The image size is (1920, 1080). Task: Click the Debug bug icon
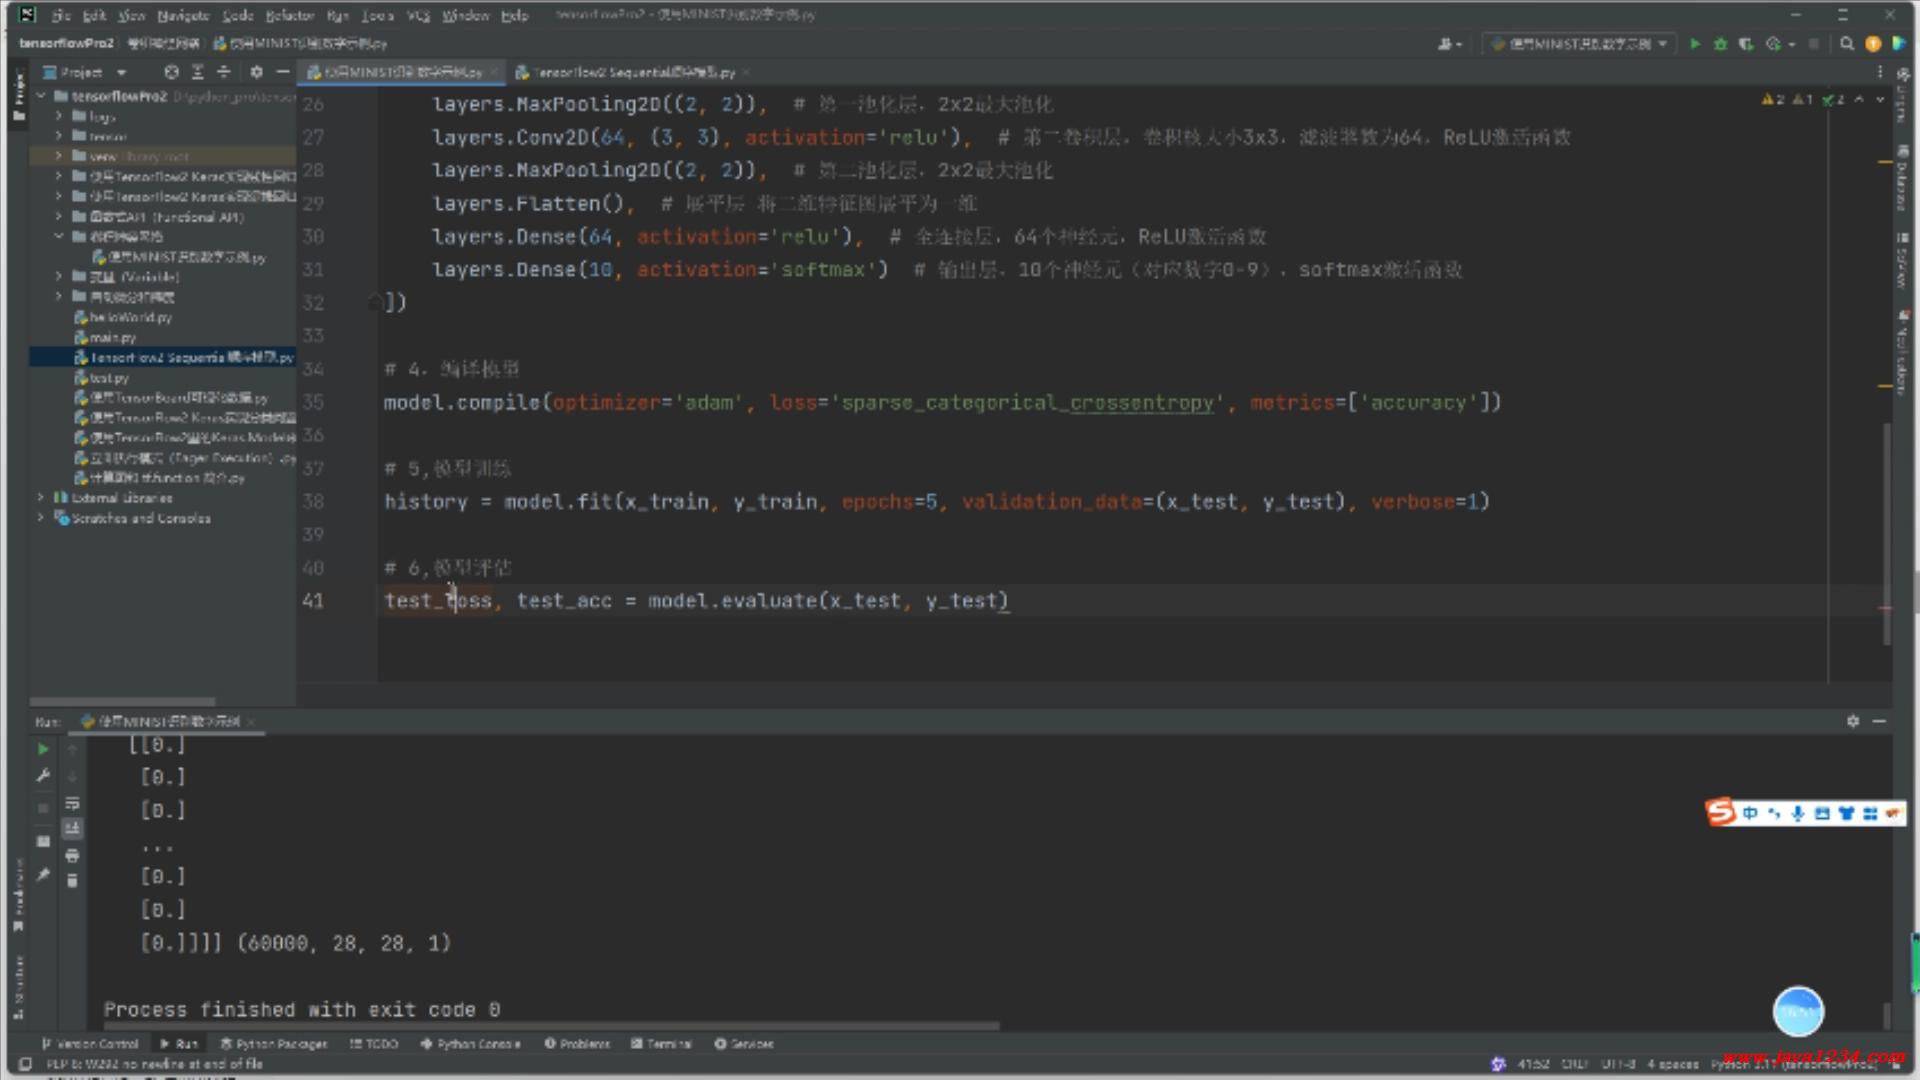pyautogui.click(x=1720, y=44)
